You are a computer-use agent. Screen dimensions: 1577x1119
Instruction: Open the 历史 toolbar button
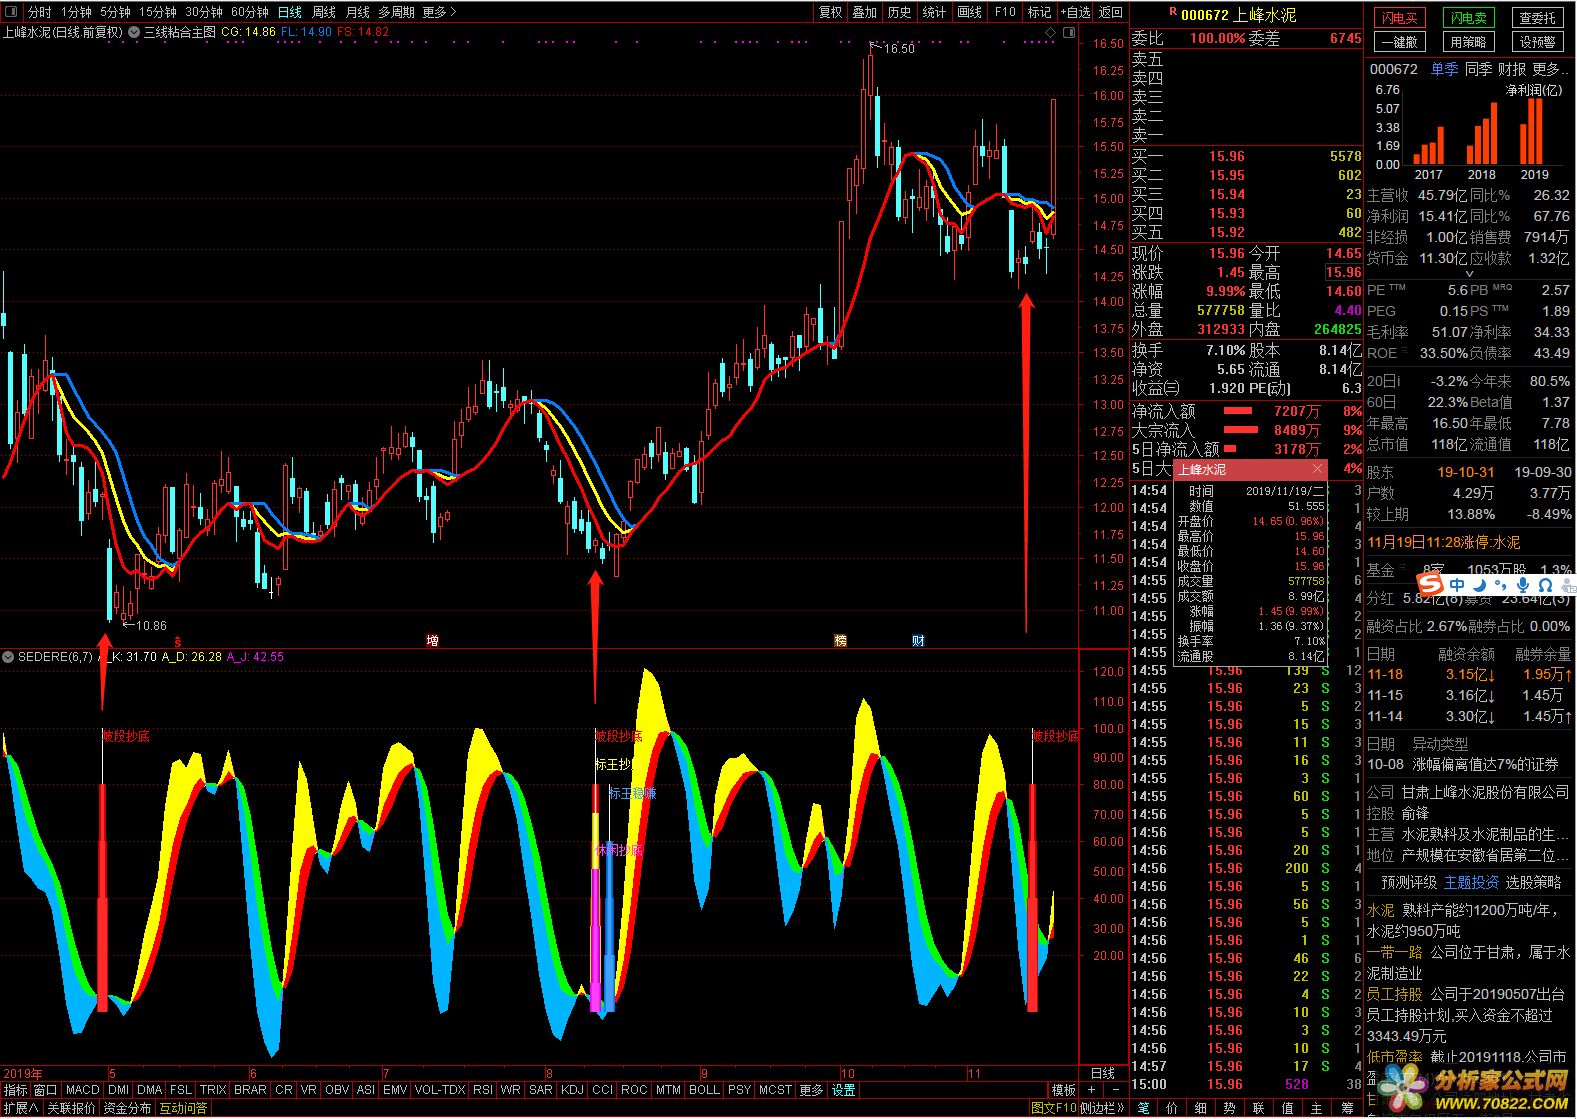(900, 12)
